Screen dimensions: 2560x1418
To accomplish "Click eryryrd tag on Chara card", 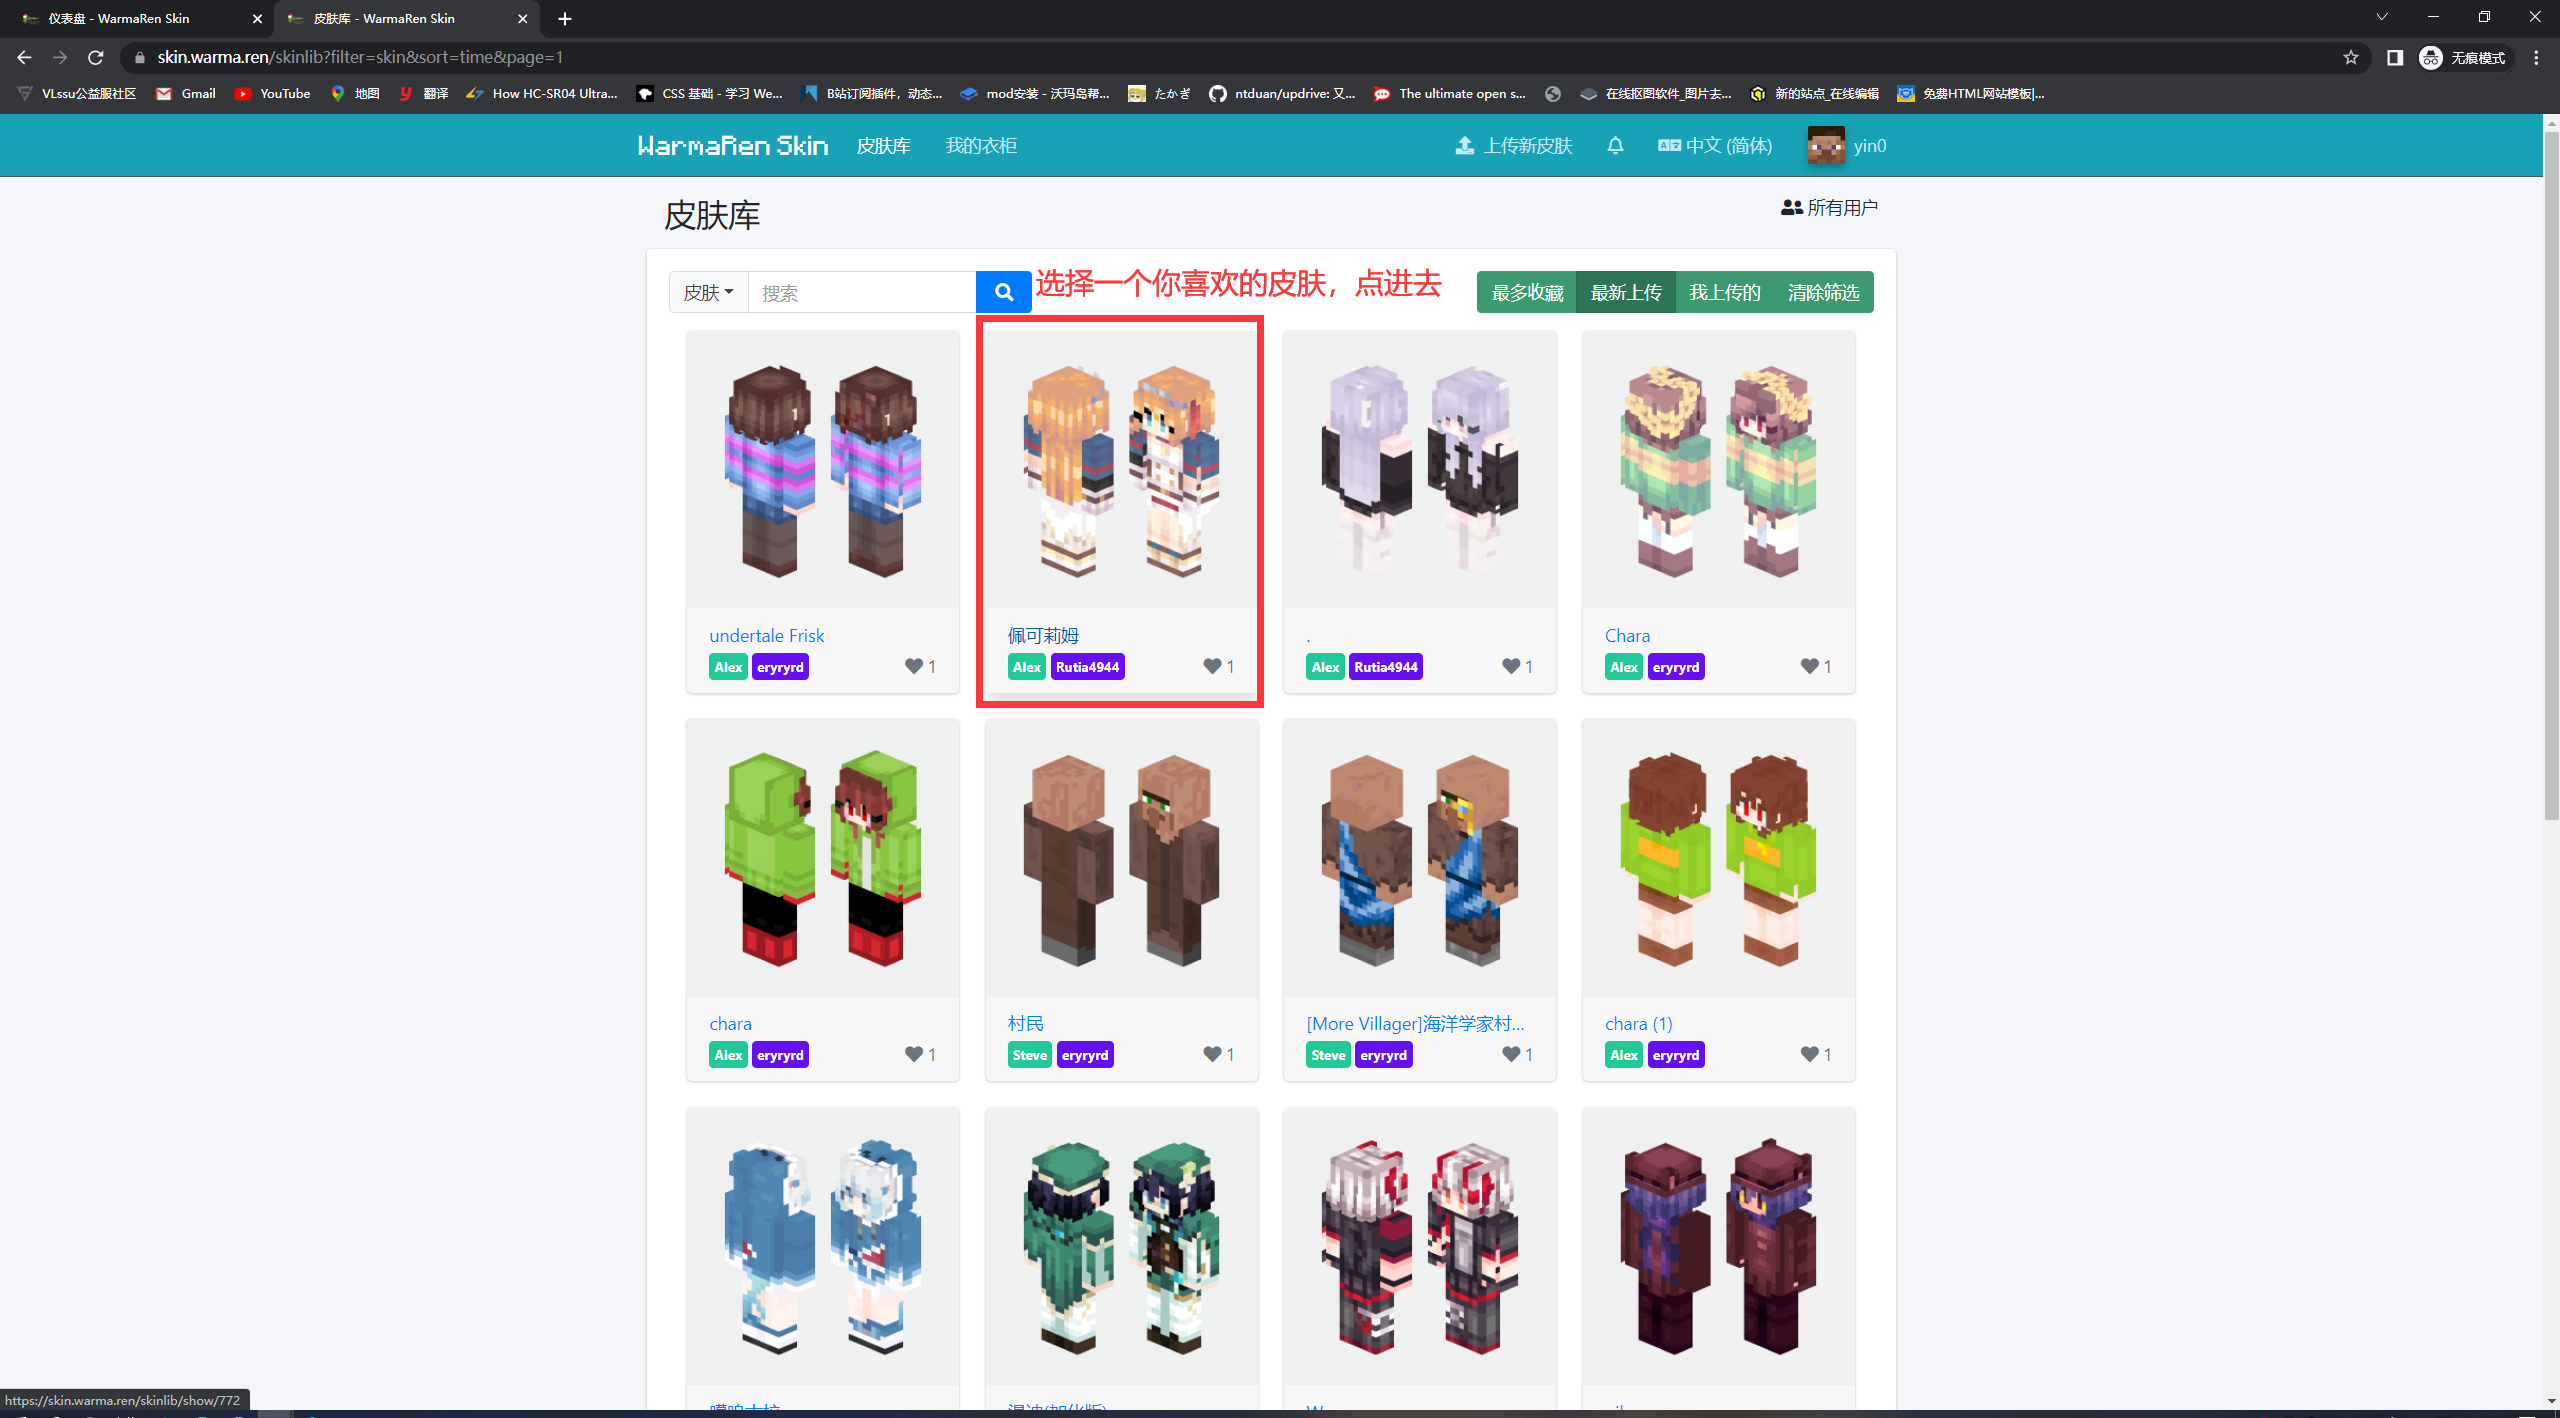I will [1676, 667].
